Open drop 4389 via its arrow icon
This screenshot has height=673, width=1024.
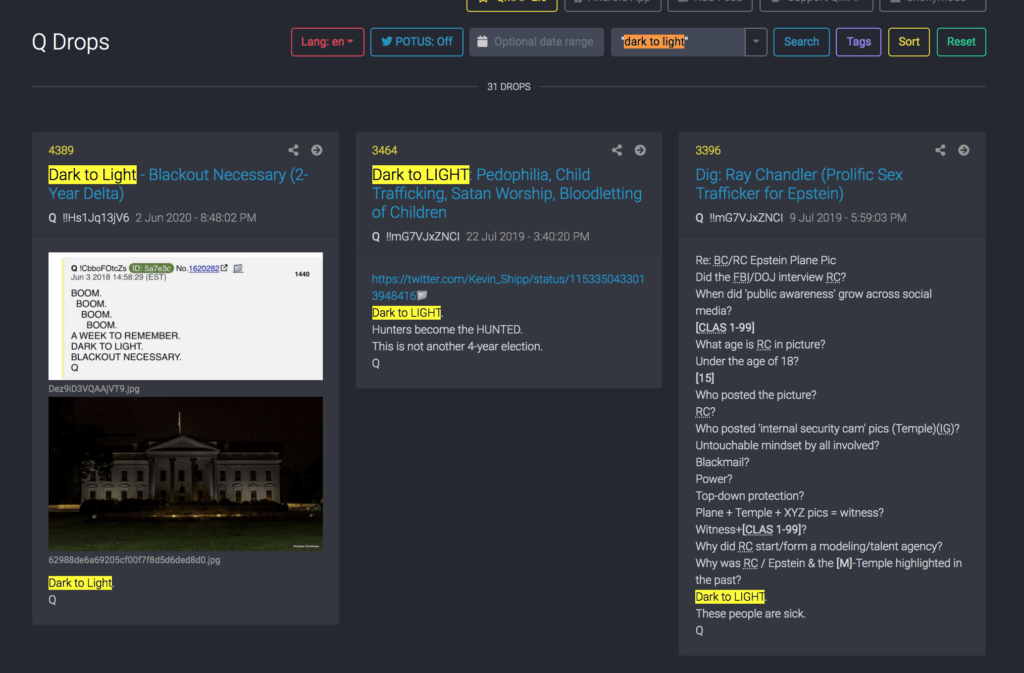click(x=317, y=151)
